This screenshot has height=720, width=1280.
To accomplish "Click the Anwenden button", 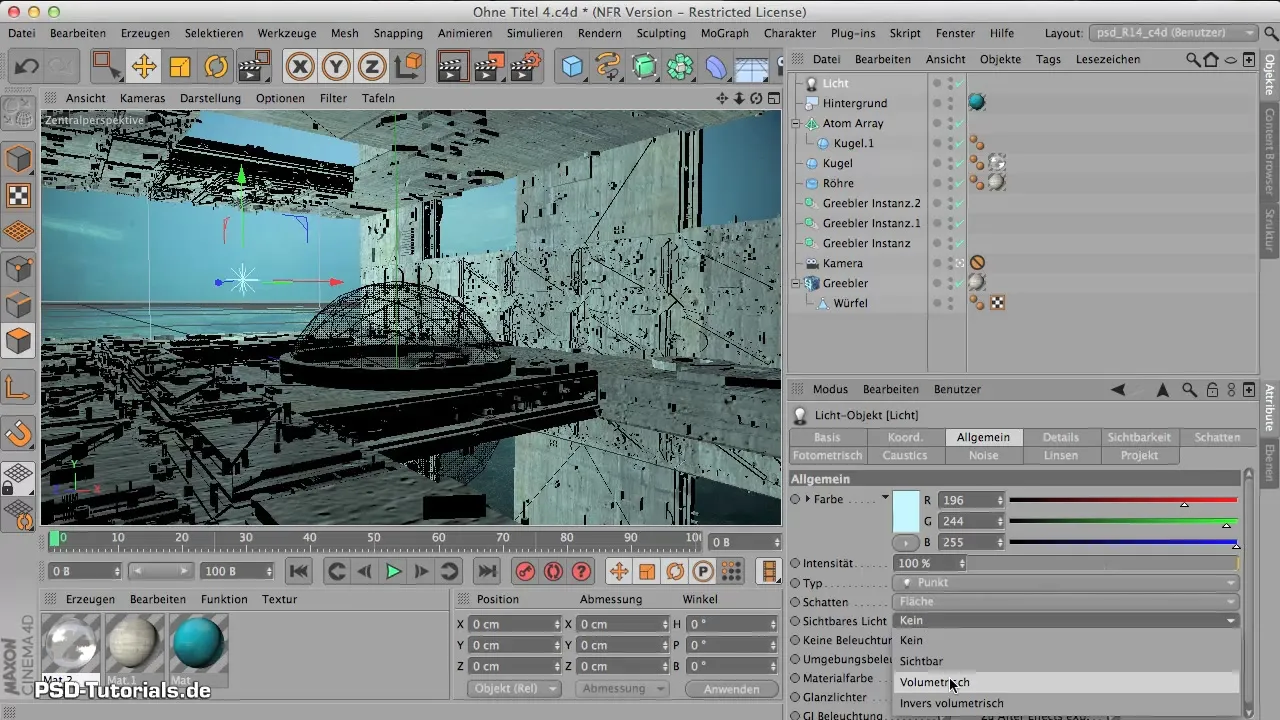I will [732, 689].
